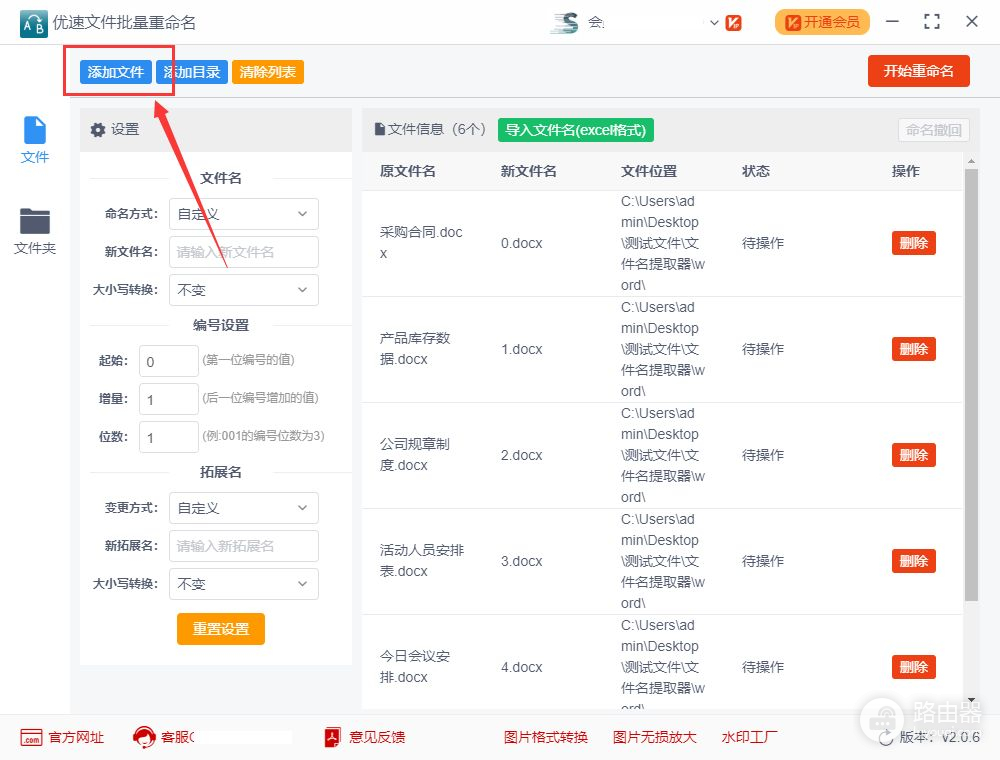
Task: Click the red K icon in title bar
Action: (x=733, y=22)
